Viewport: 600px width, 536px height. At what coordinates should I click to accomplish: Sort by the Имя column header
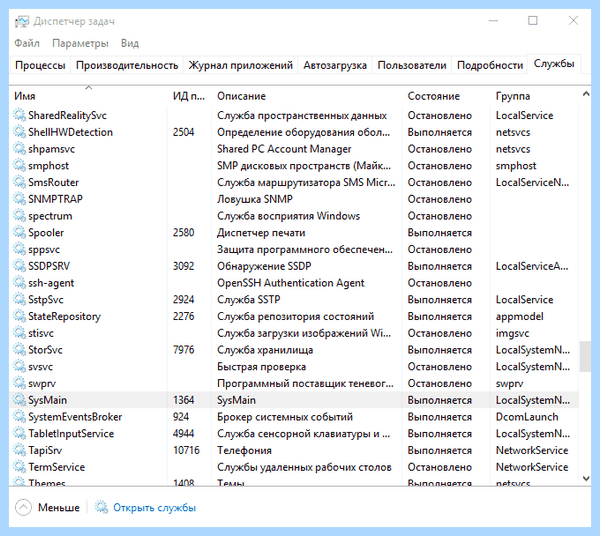coord(89,96)
